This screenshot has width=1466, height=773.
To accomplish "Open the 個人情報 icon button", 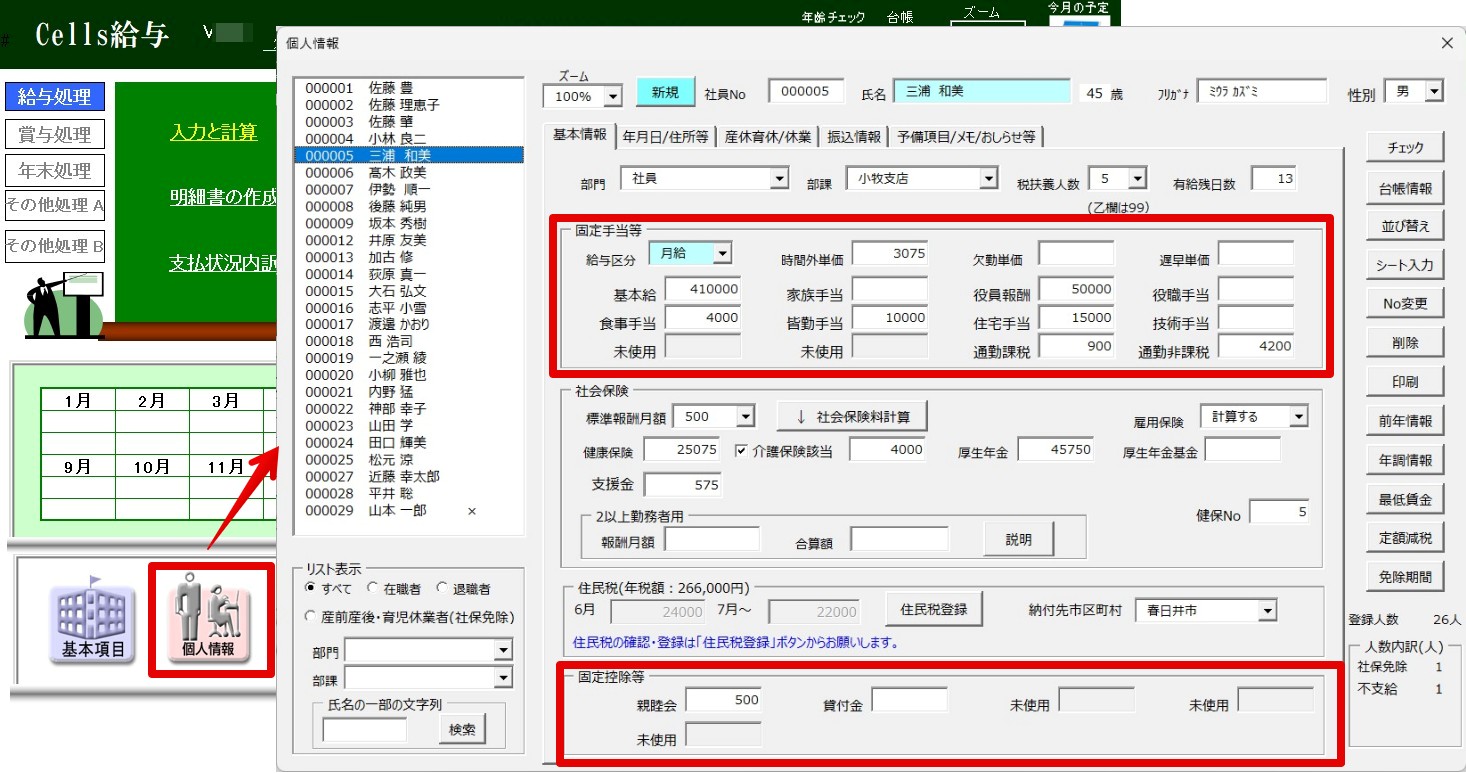I will pos(210,620).
